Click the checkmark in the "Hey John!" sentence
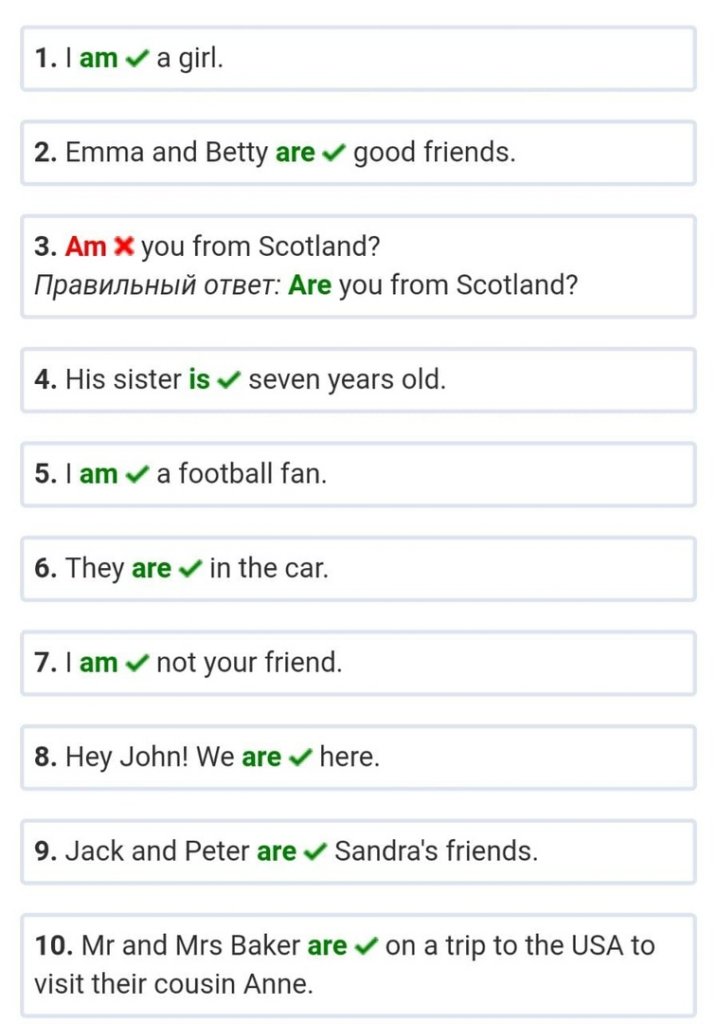Screen dimensions: 717x1024 pos(300,759)
